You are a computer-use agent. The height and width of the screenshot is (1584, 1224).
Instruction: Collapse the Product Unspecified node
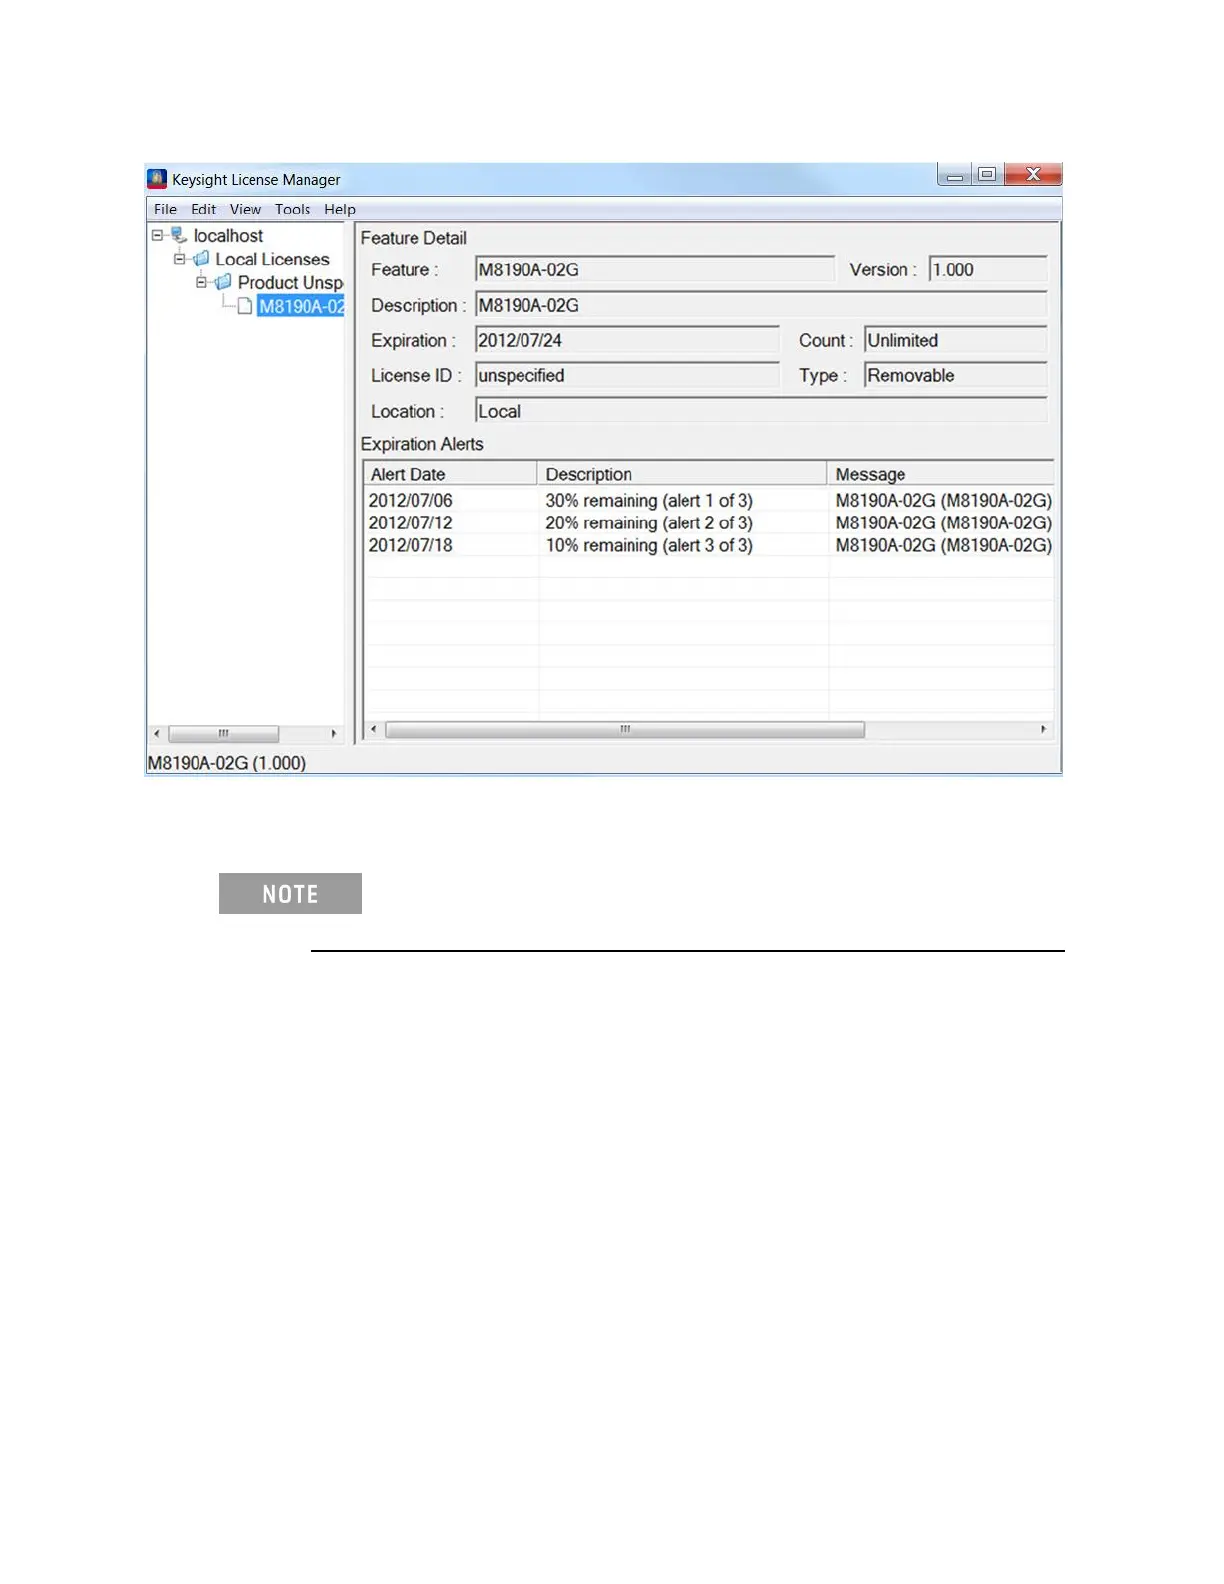(201, 282)
